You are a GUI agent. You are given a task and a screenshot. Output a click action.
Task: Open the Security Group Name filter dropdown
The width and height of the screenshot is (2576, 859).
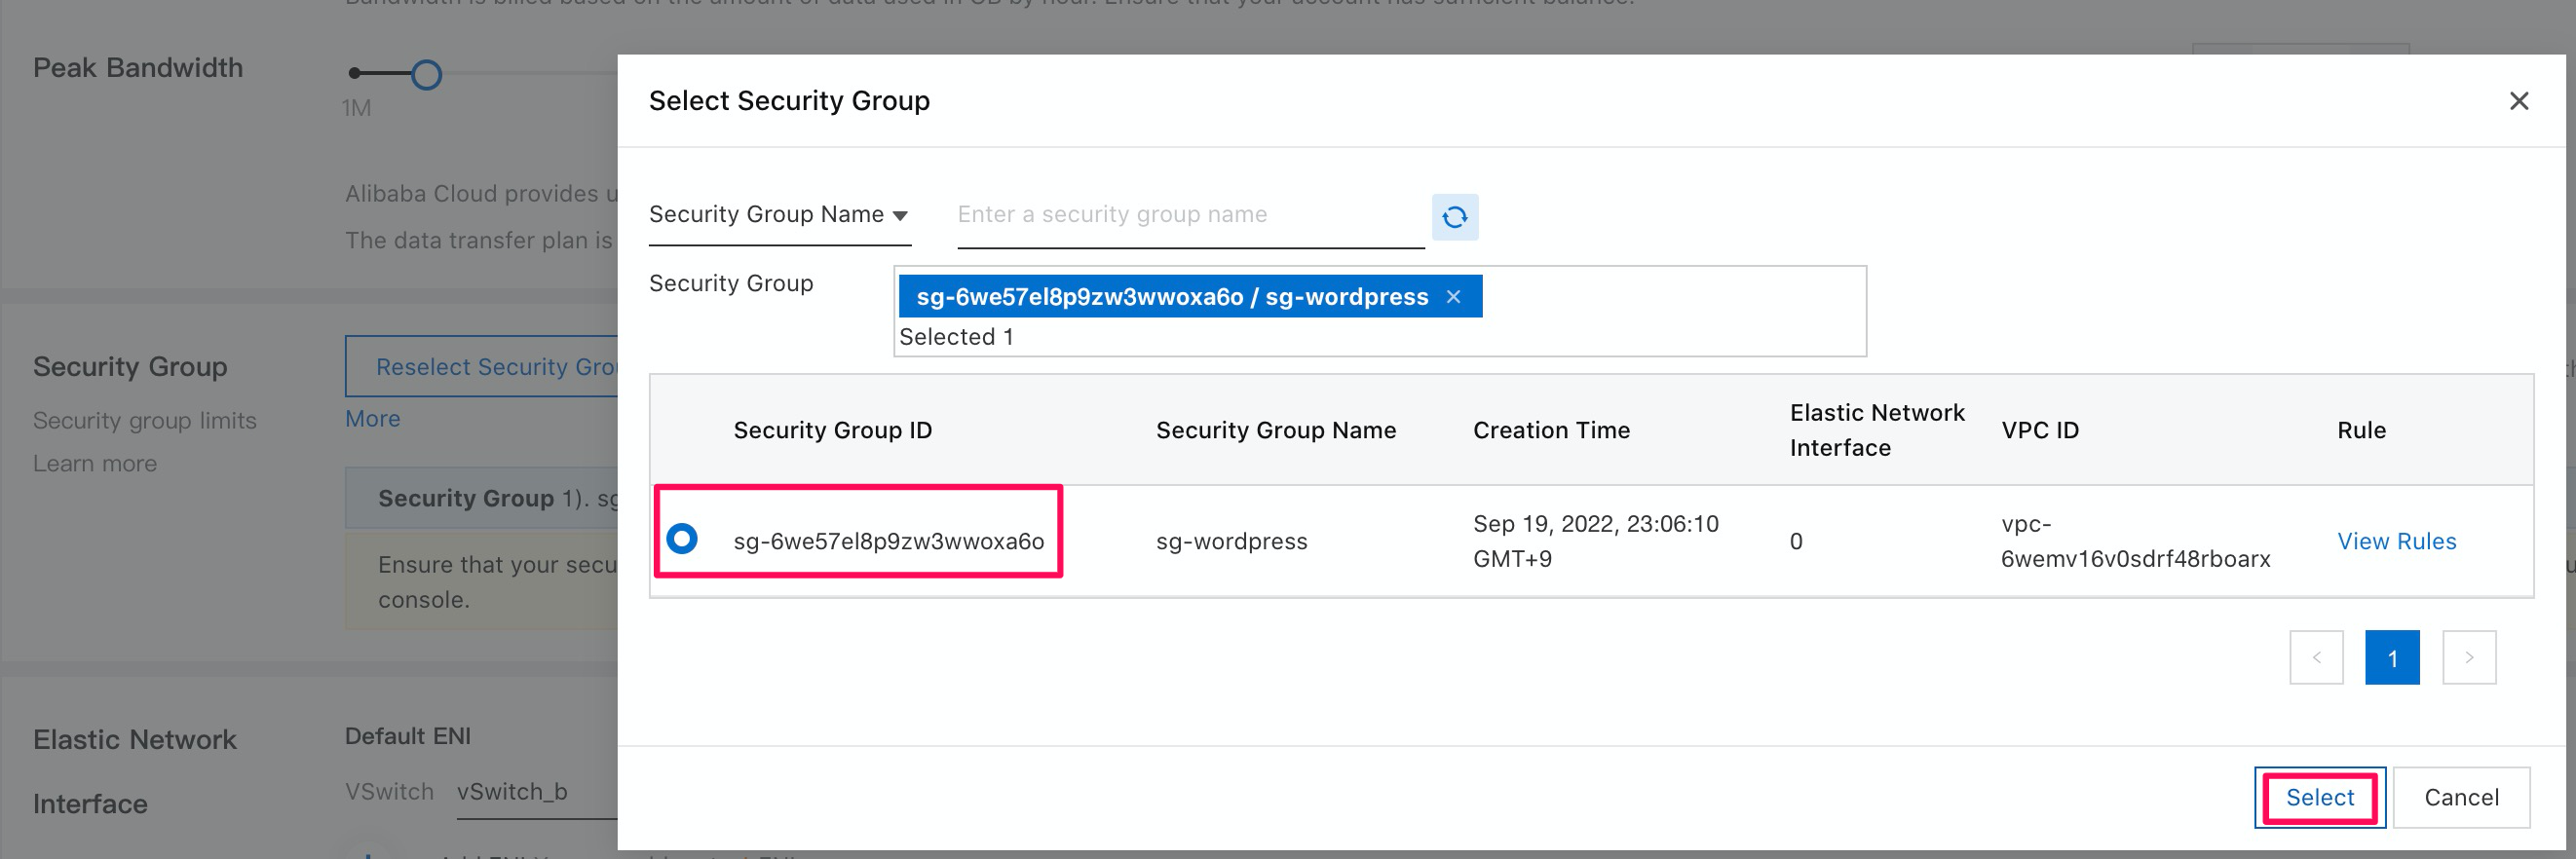(x=779, y=214)
